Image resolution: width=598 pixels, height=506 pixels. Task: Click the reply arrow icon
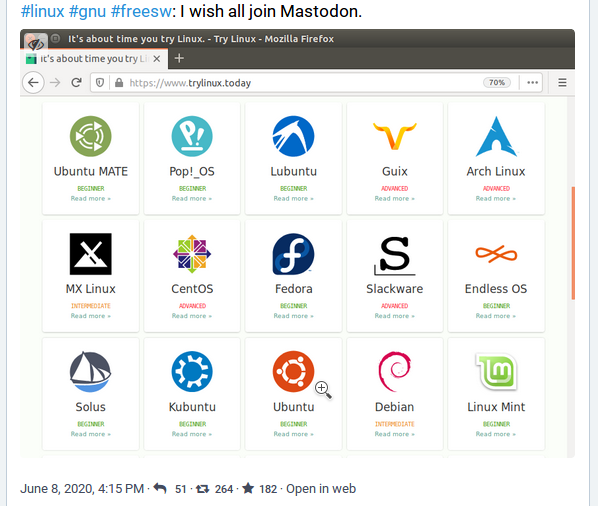coord(160,488)
